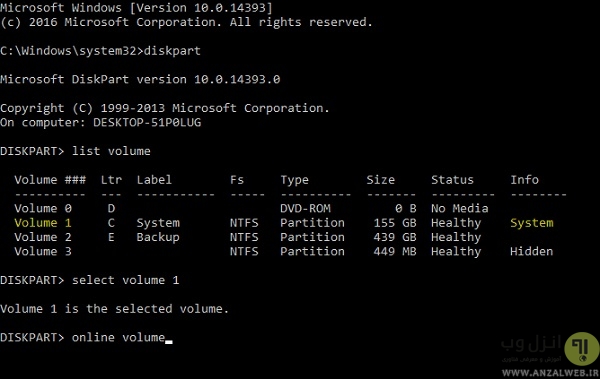
Task: Click the '439 GB' size value
Action: (395, 237)
